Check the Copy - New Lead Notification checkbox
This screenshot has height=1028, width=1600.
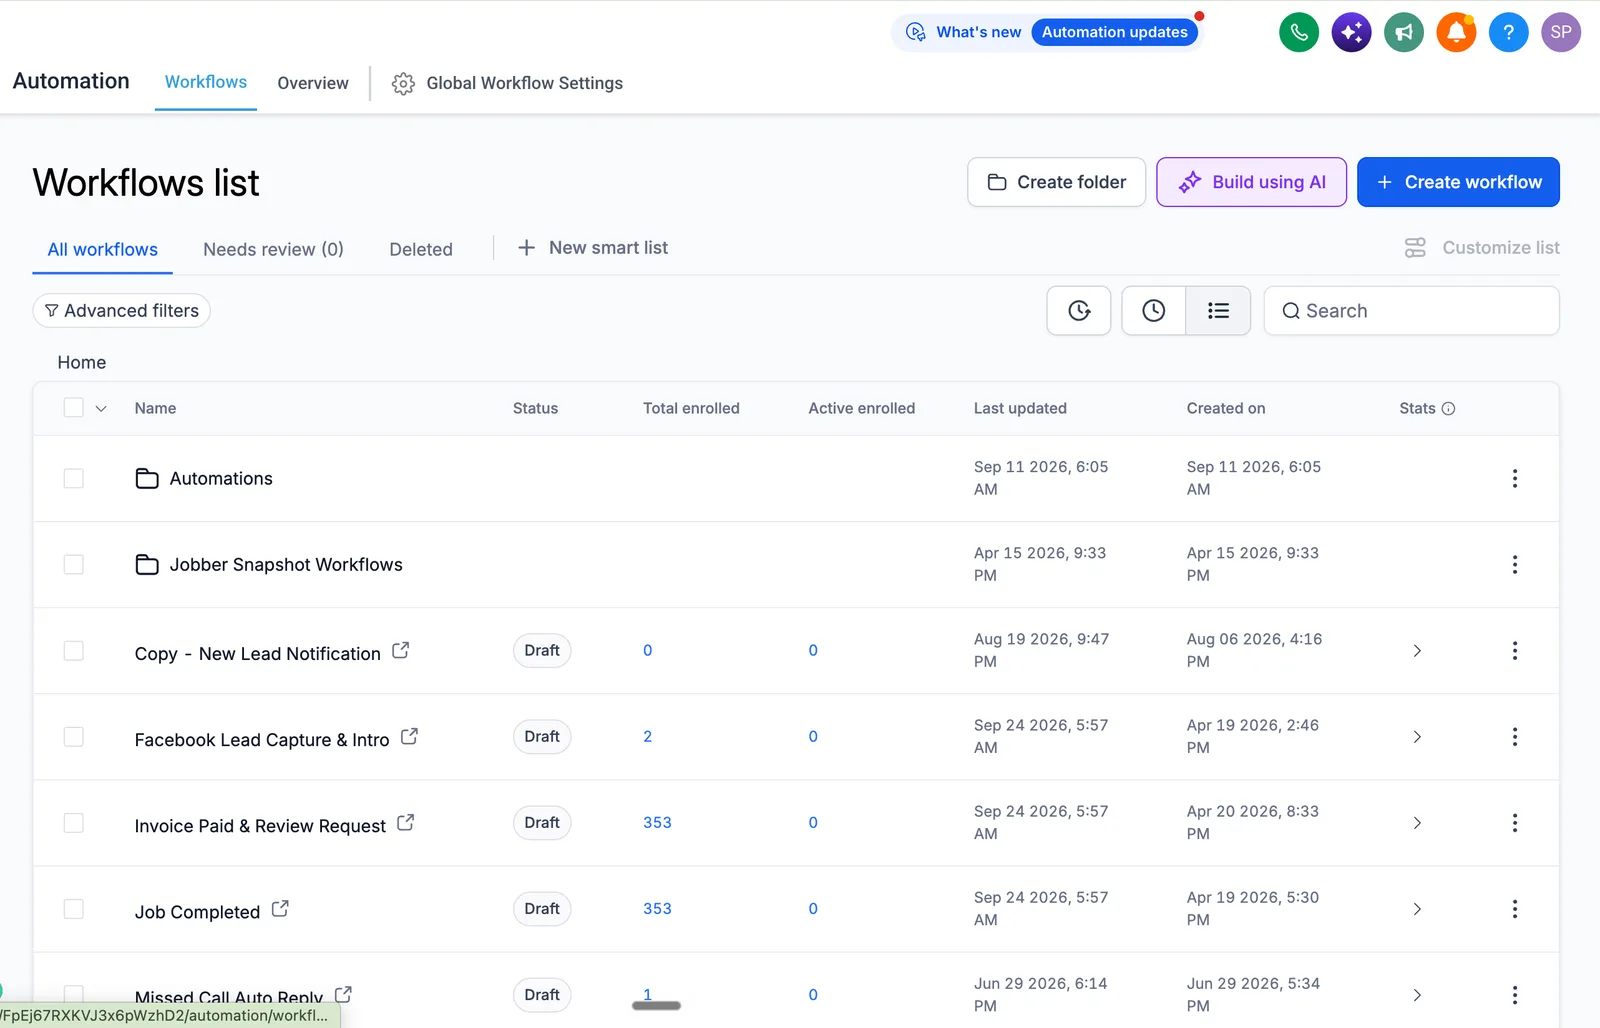click(x=73, y=650)
